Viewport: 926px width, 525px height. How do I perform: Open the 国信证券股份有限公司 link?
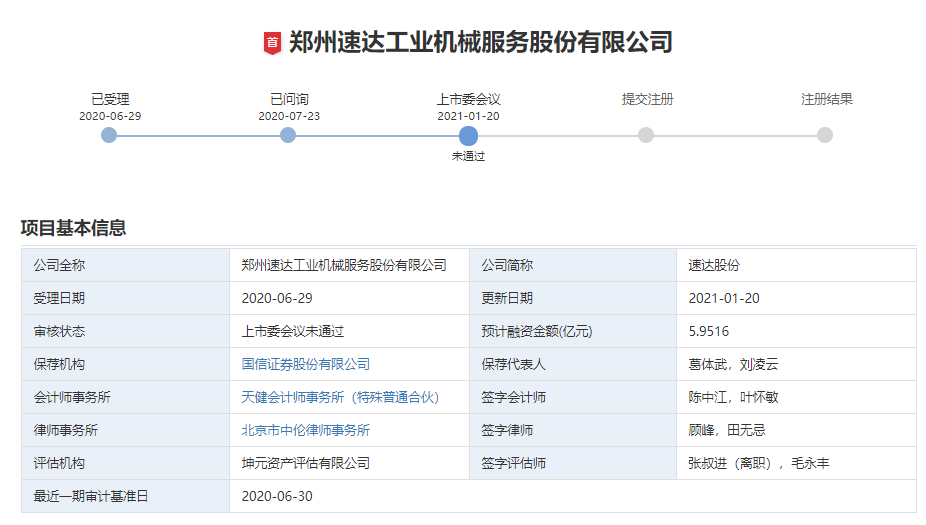305,364
